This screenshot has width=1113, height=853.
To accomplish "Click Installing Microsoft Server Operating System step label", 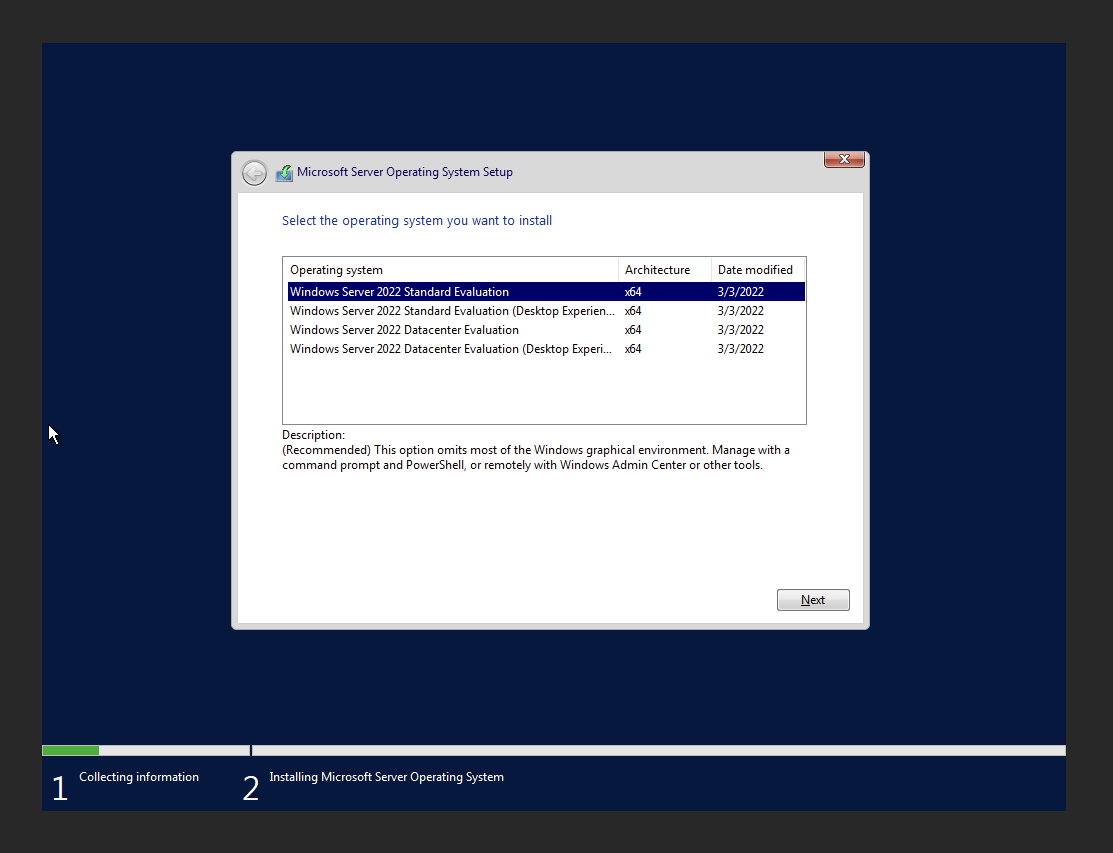I will (386, 777).
